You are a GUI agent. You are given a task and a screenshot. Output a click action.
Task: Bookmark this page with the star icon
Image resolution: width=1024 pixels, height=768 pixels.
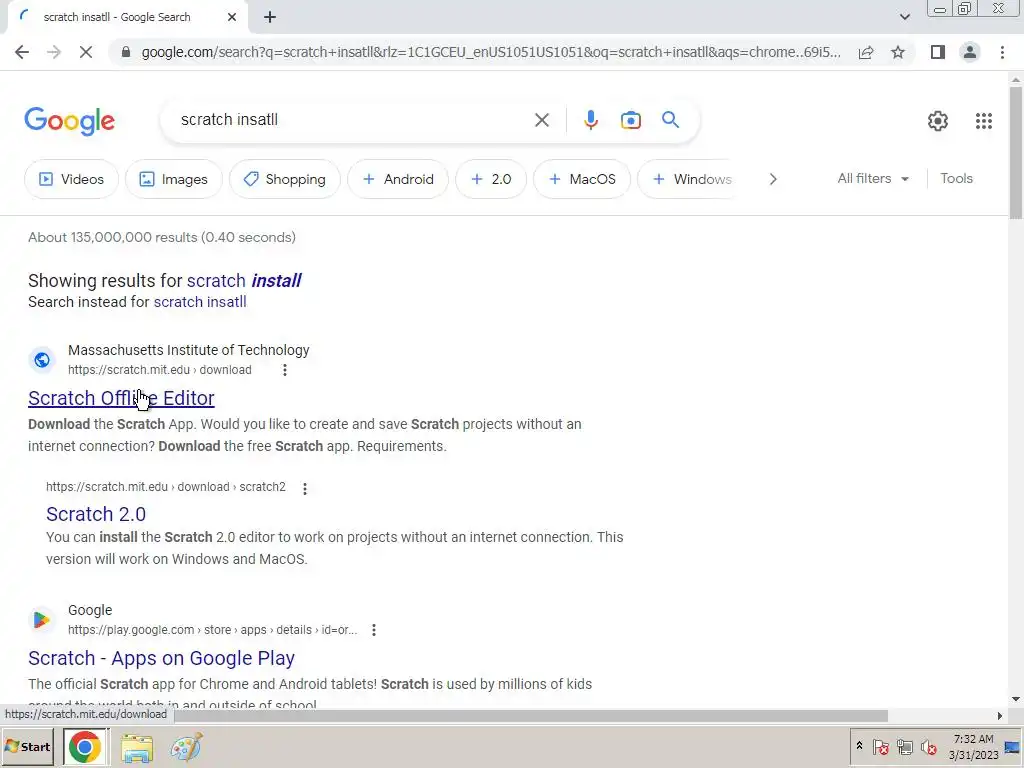tap(898, 52)
